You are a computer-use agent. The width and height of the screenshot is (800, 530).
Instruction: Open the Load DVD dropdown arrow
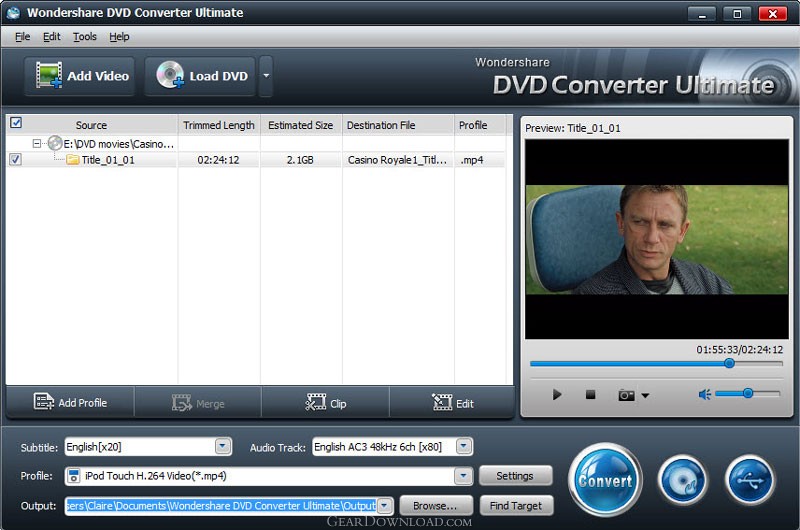(266, 76)
